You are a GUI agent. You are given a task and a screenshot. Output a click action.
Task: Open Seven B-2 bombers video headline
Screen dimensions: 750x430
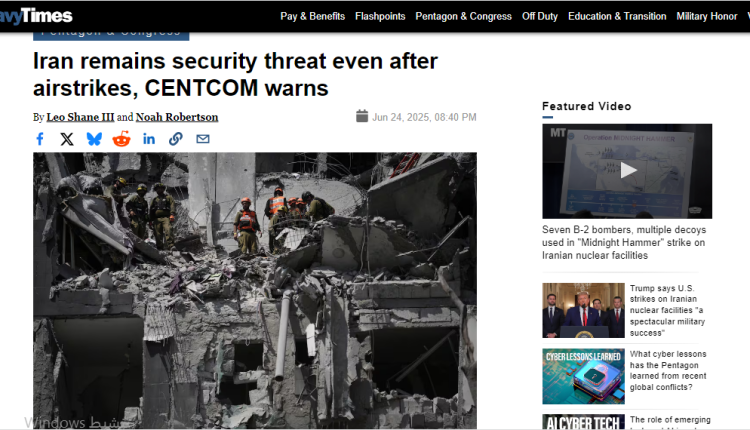coord(624,243)
